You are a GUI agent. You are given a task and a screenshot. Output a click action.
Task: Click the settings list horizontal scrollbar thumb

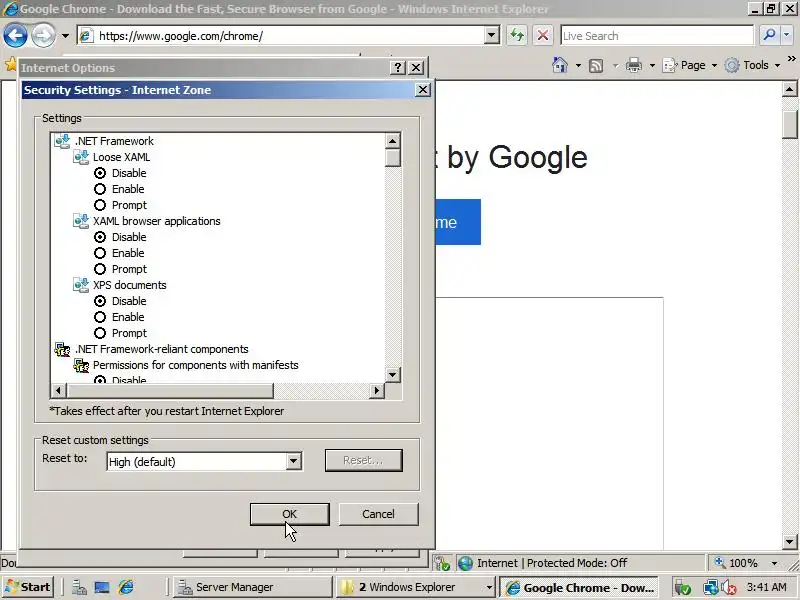tap(169, 390)
